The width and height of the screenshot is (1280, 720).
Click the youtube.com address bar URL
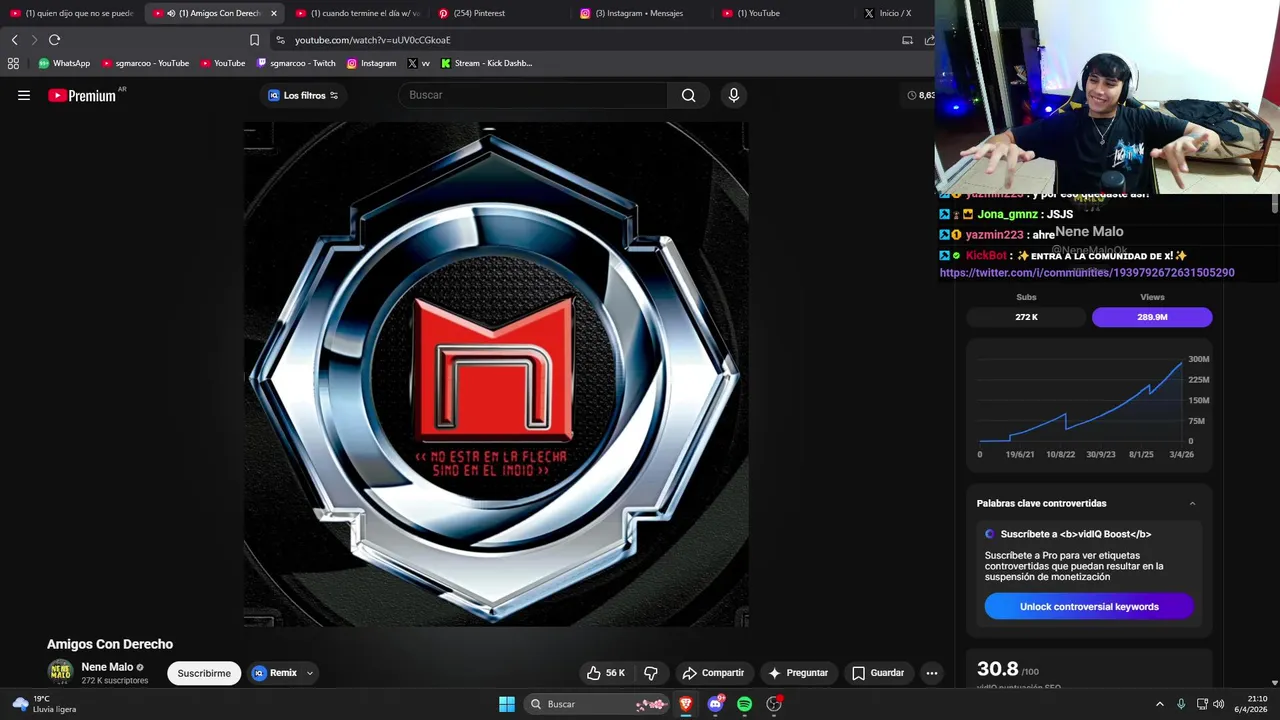[x=372, y=40]
